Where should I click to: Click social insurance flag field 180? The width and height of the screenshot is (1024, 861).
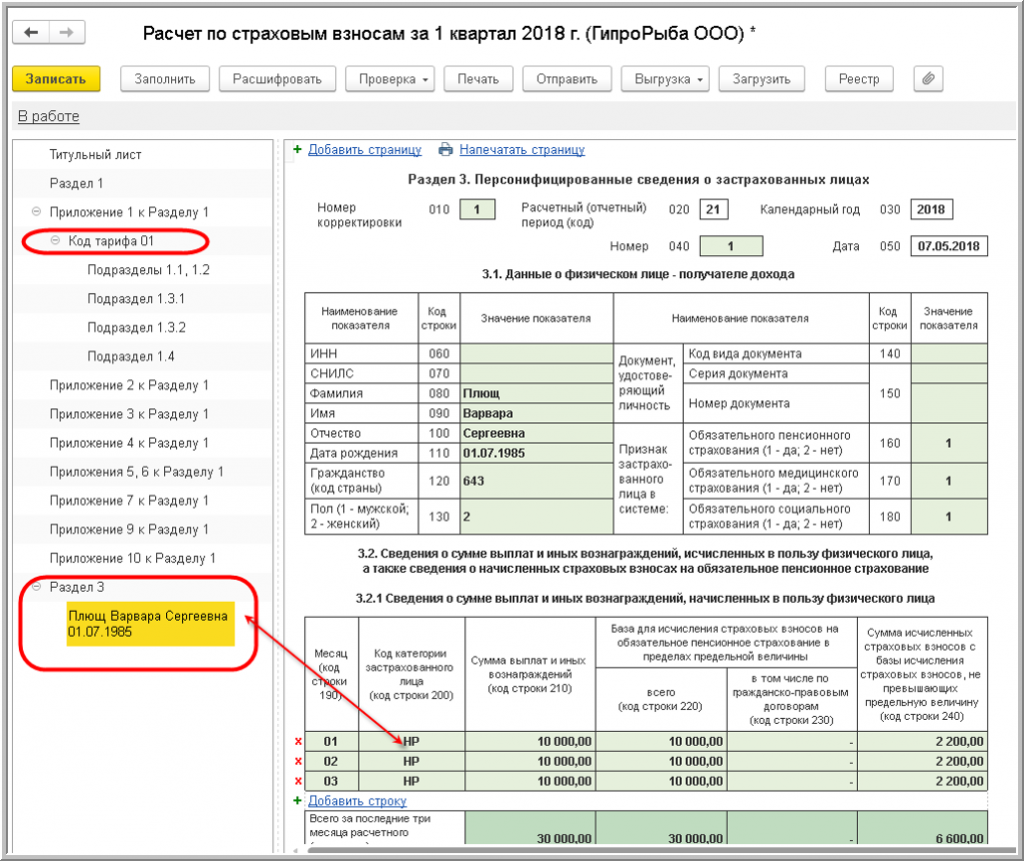click(x=949, y=516)
